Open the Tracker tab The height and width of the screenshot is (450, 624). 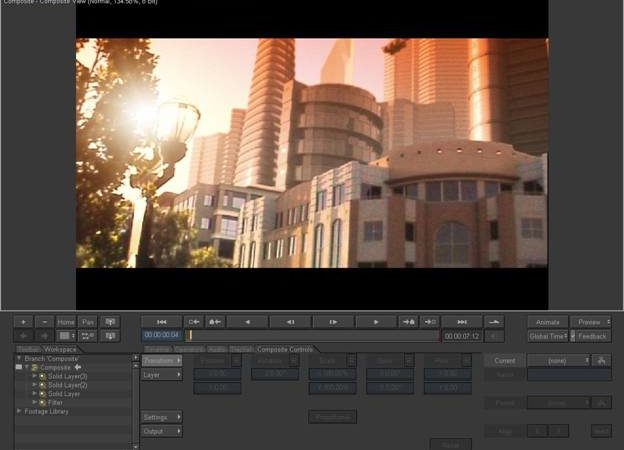coord(241,349)
